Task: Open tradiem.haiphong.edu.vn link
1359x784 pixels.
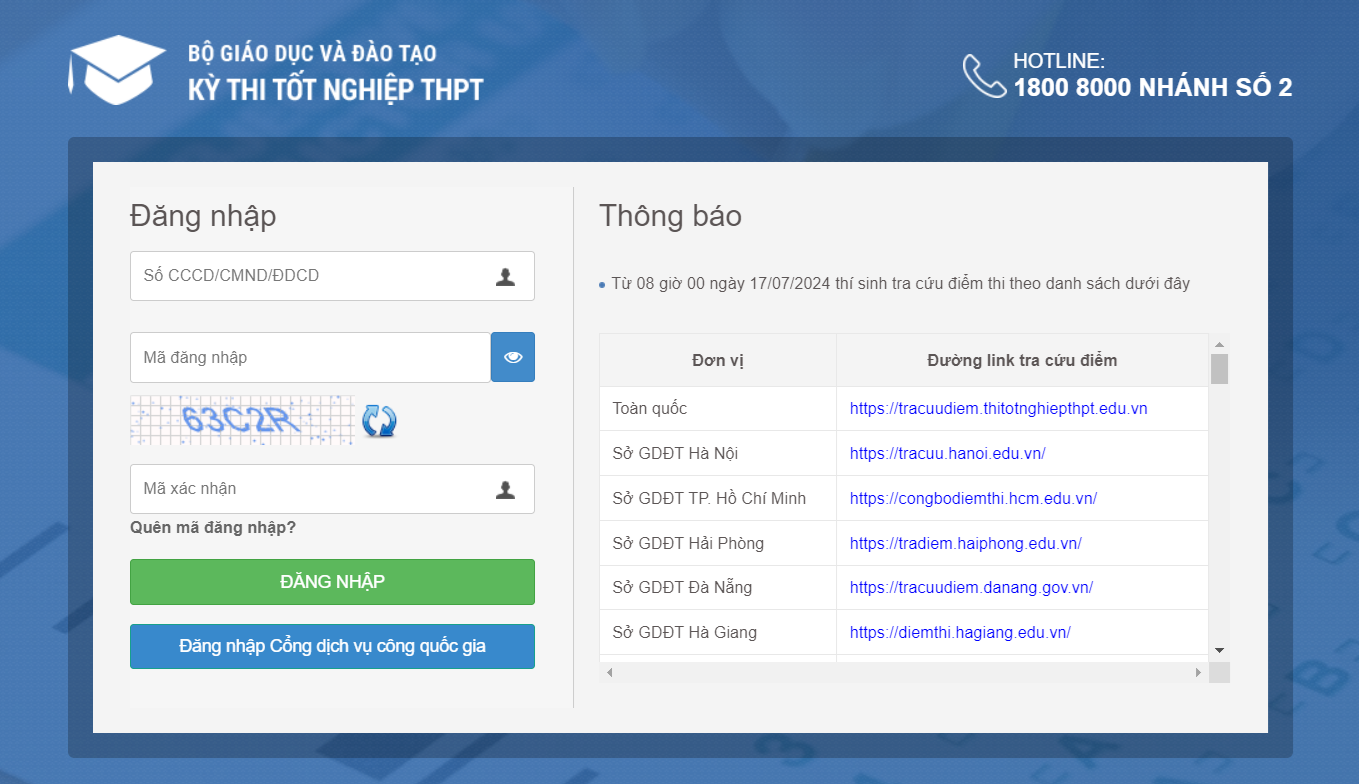Action: [965, 543]
